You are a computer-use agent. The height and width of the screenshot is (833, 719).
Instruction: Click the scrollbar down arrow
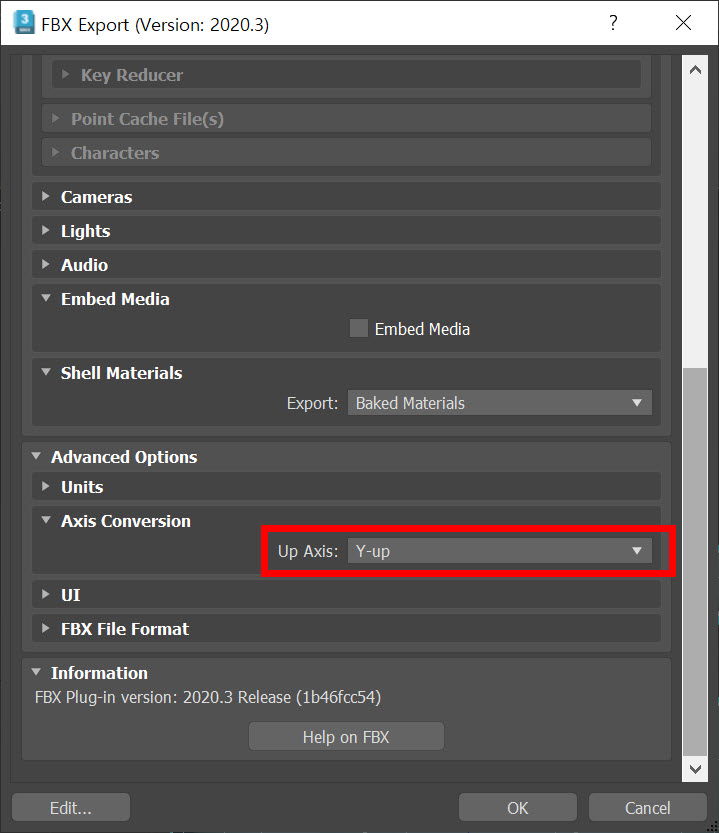(x=695, y=769)
